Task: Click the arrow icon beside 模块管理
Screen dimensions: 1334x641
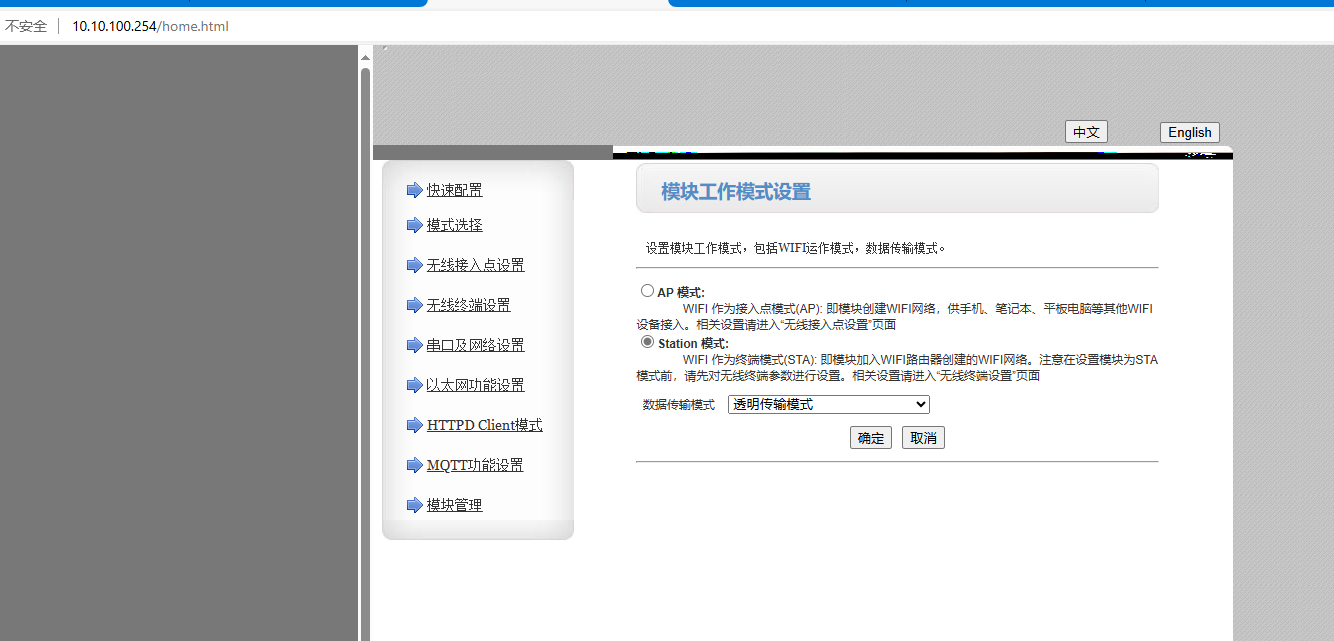Action: click(x=414, y=505)
